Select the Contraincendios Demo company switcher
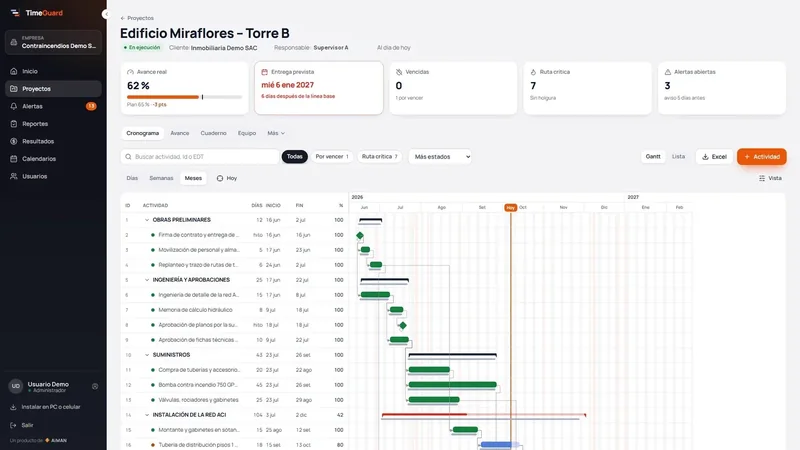 tap(53, 42)
